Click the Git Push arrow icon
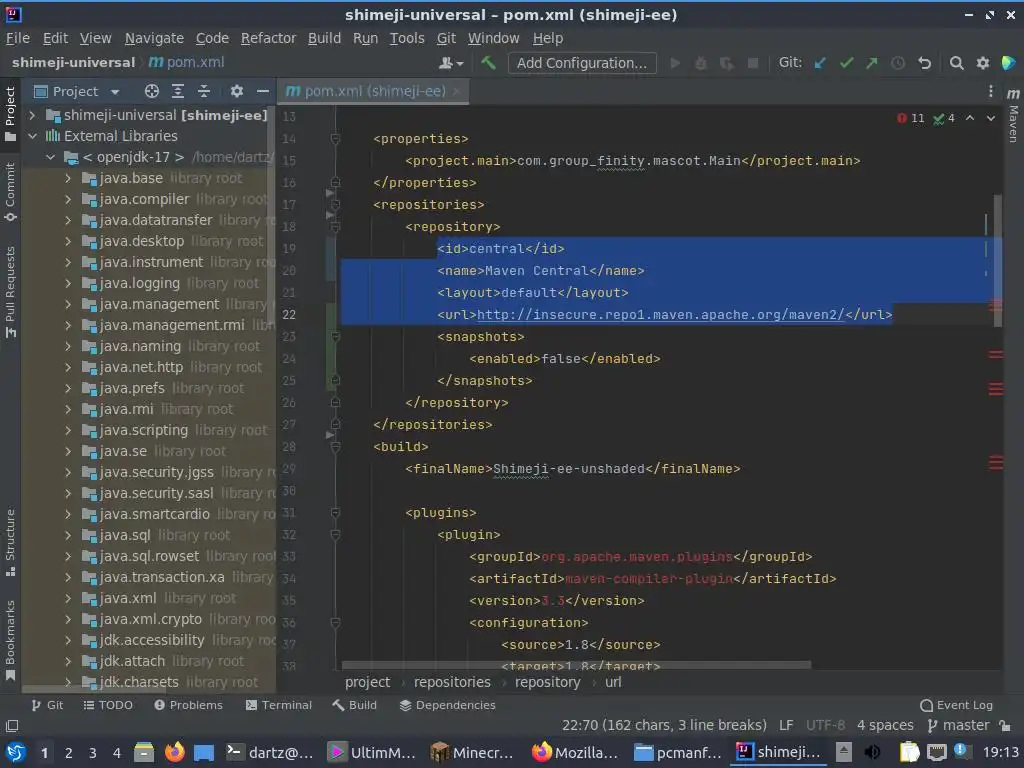The image size is (1024, 768). click(872, 63)
